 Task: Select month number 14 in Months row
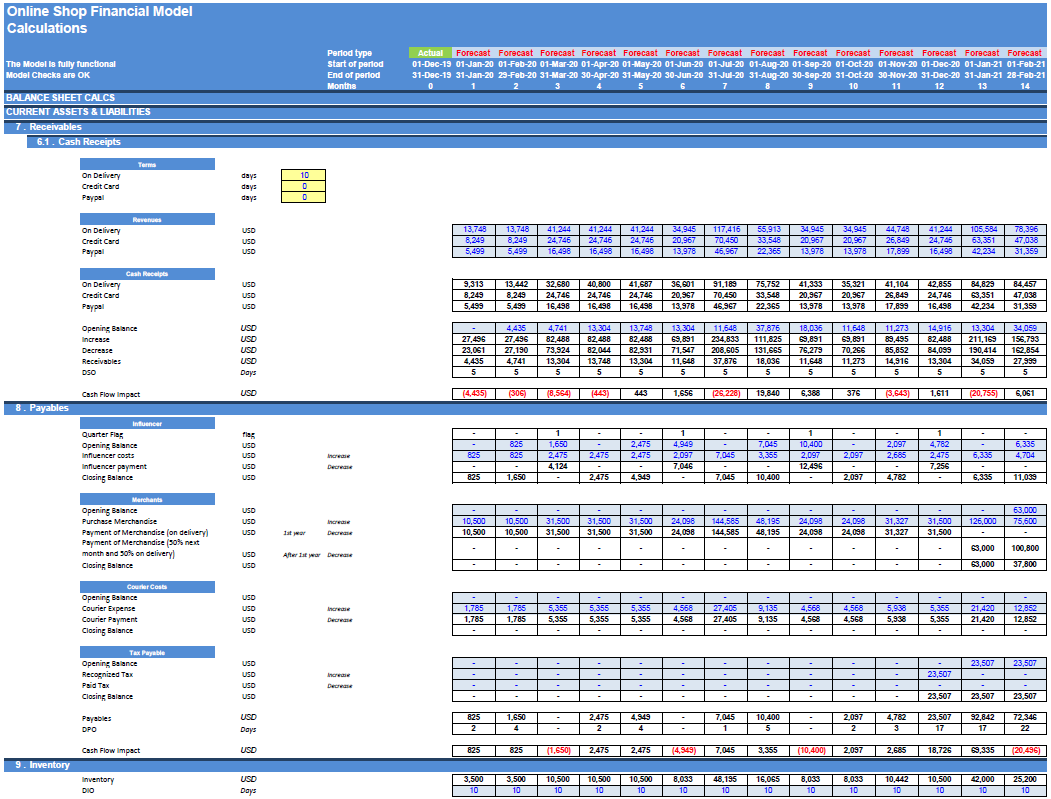[x=1025, y=86]
